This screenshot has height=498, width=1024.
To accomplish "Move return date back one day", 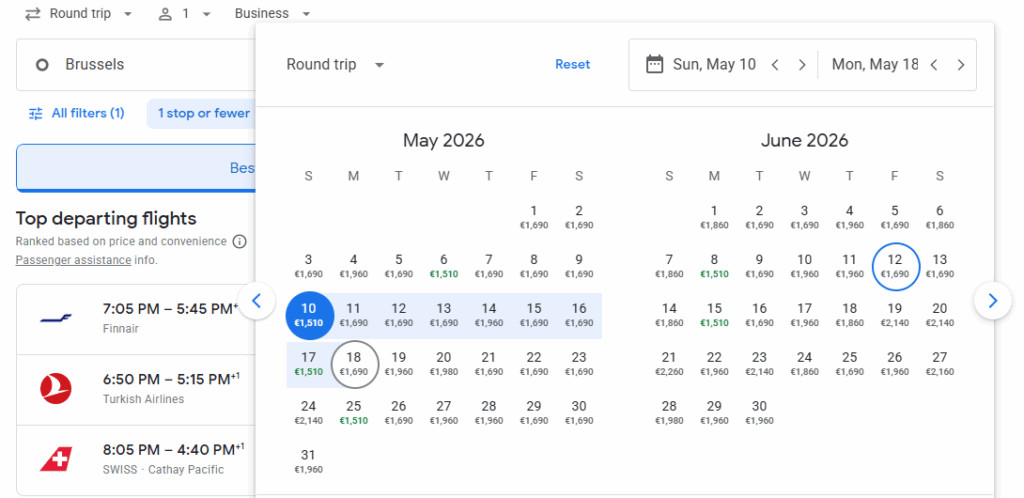I will (934, 65).
